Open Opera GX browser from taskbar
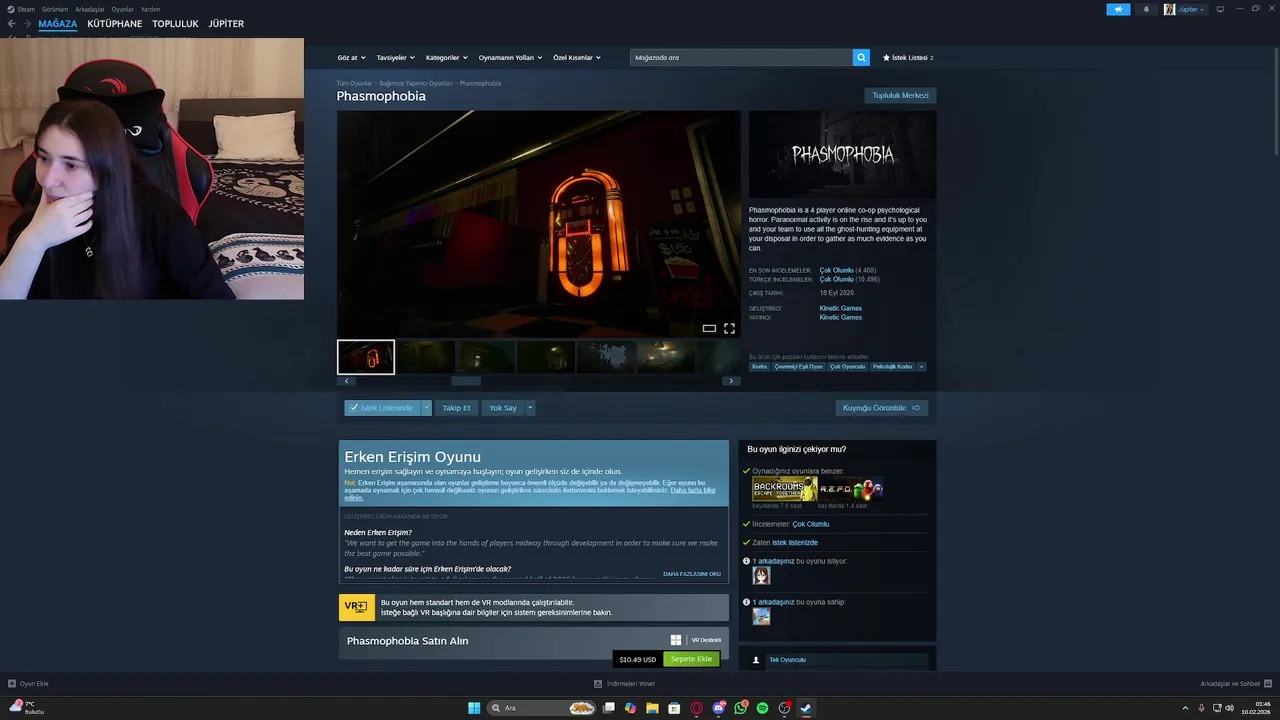Image resolution: width=1280 pixels, height=720 pixels. point(697,708)
